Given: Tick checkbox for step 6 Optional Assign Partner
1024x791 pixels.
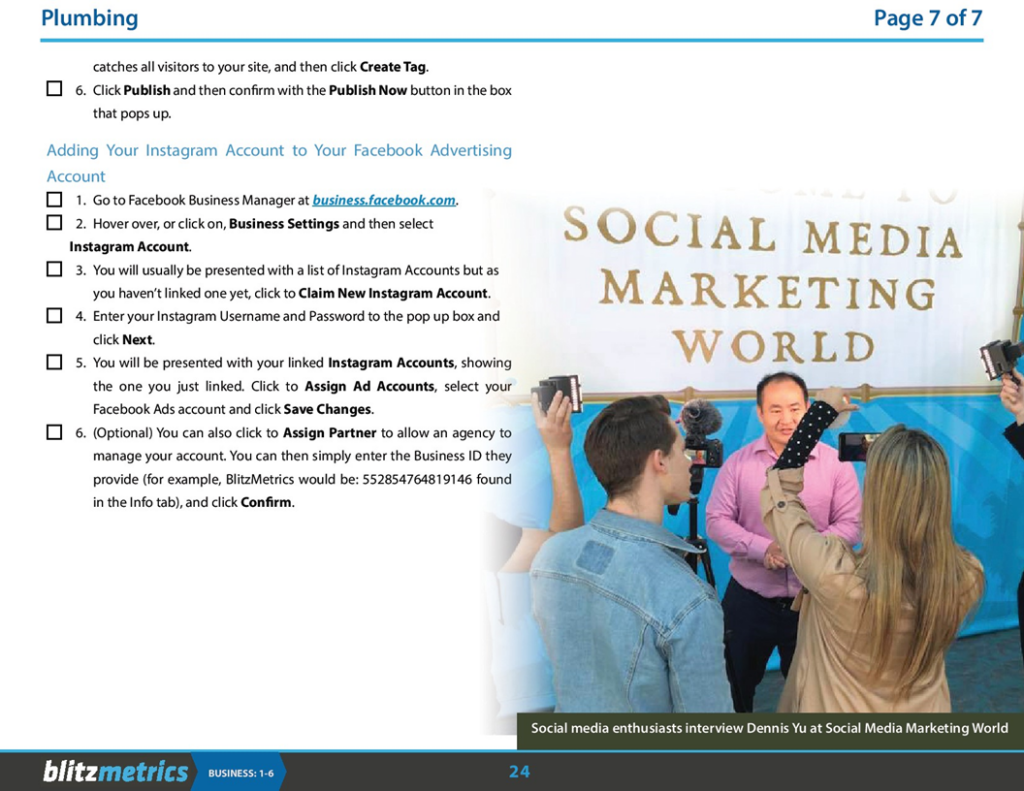Looking at the screenshot, I should tap(54, 432).
